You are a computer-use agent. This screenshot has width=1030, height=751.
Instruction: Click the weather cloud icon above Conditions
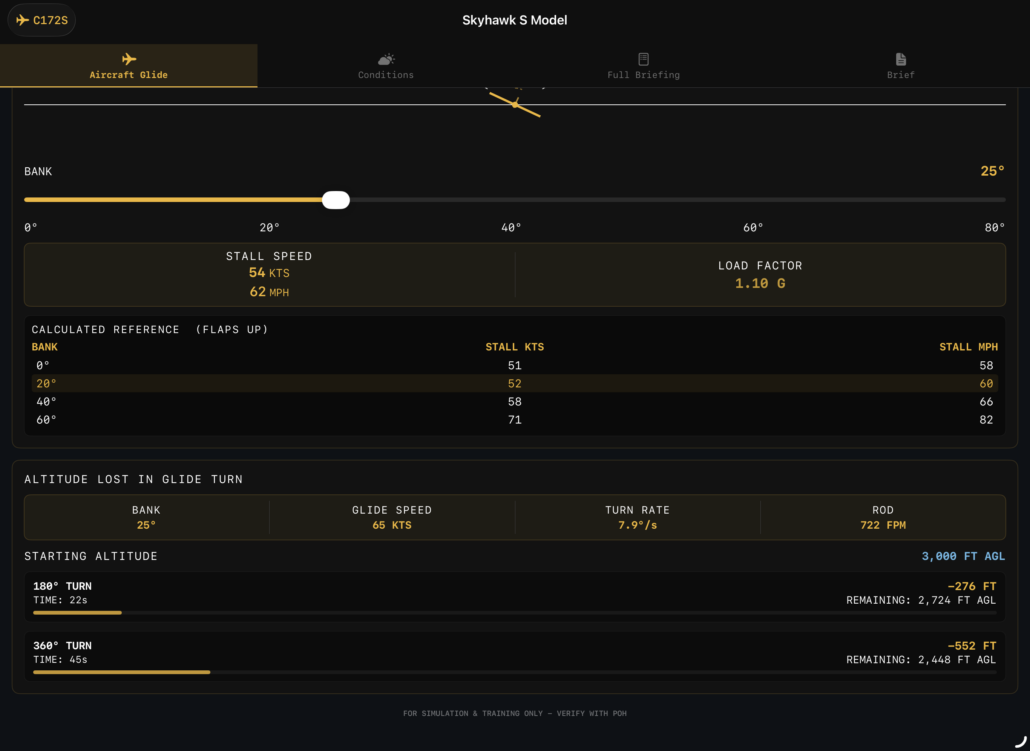[x=386, y=59]
